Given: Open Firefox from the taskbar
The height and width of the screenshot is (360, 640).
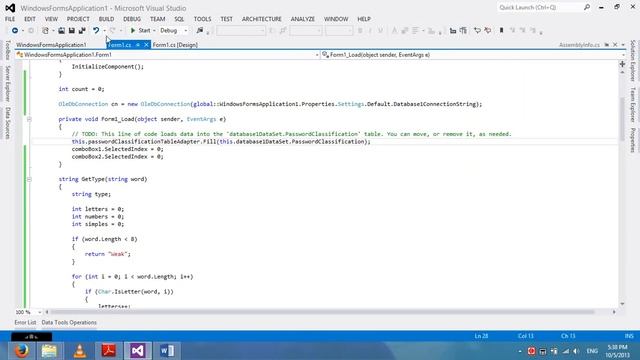Looking at the screenshot, I should [x=22, y=351].
